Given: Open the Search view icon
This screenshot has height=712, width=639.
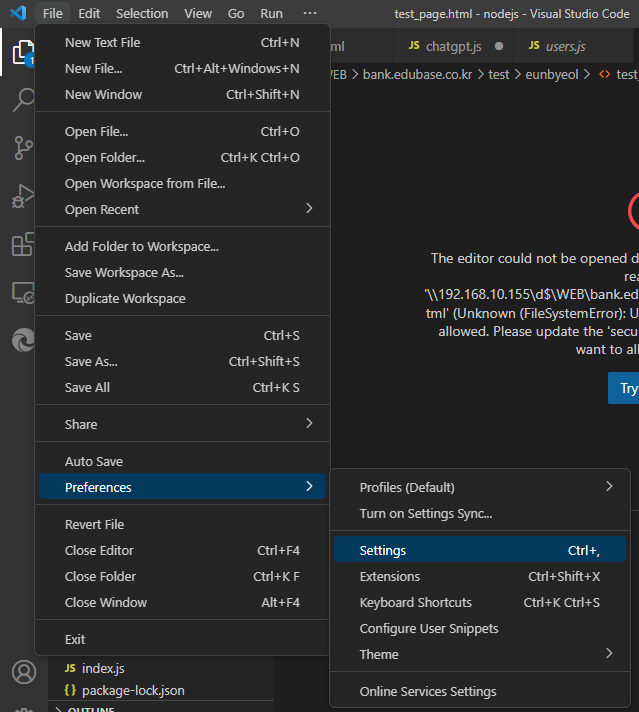Looking at the screenshot, I should pos(23,99).
